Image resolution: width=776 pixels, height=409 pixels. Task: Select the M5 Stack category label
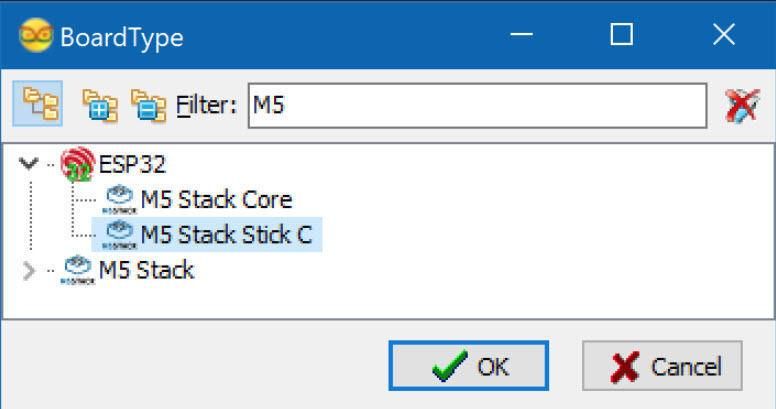[146, 271]
